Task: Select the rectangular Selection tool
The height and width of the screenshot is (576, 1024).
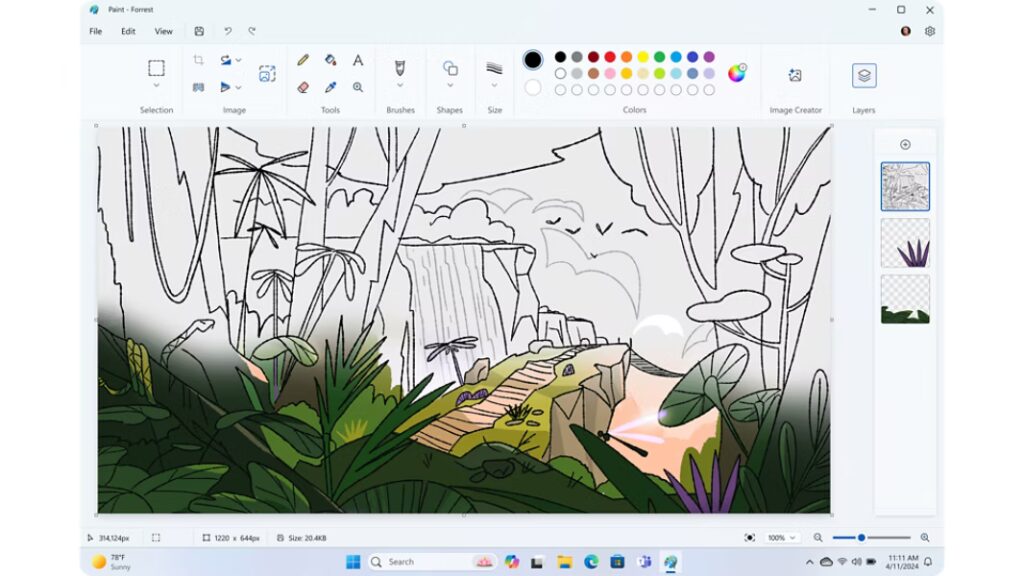Action: pos(156,68)
